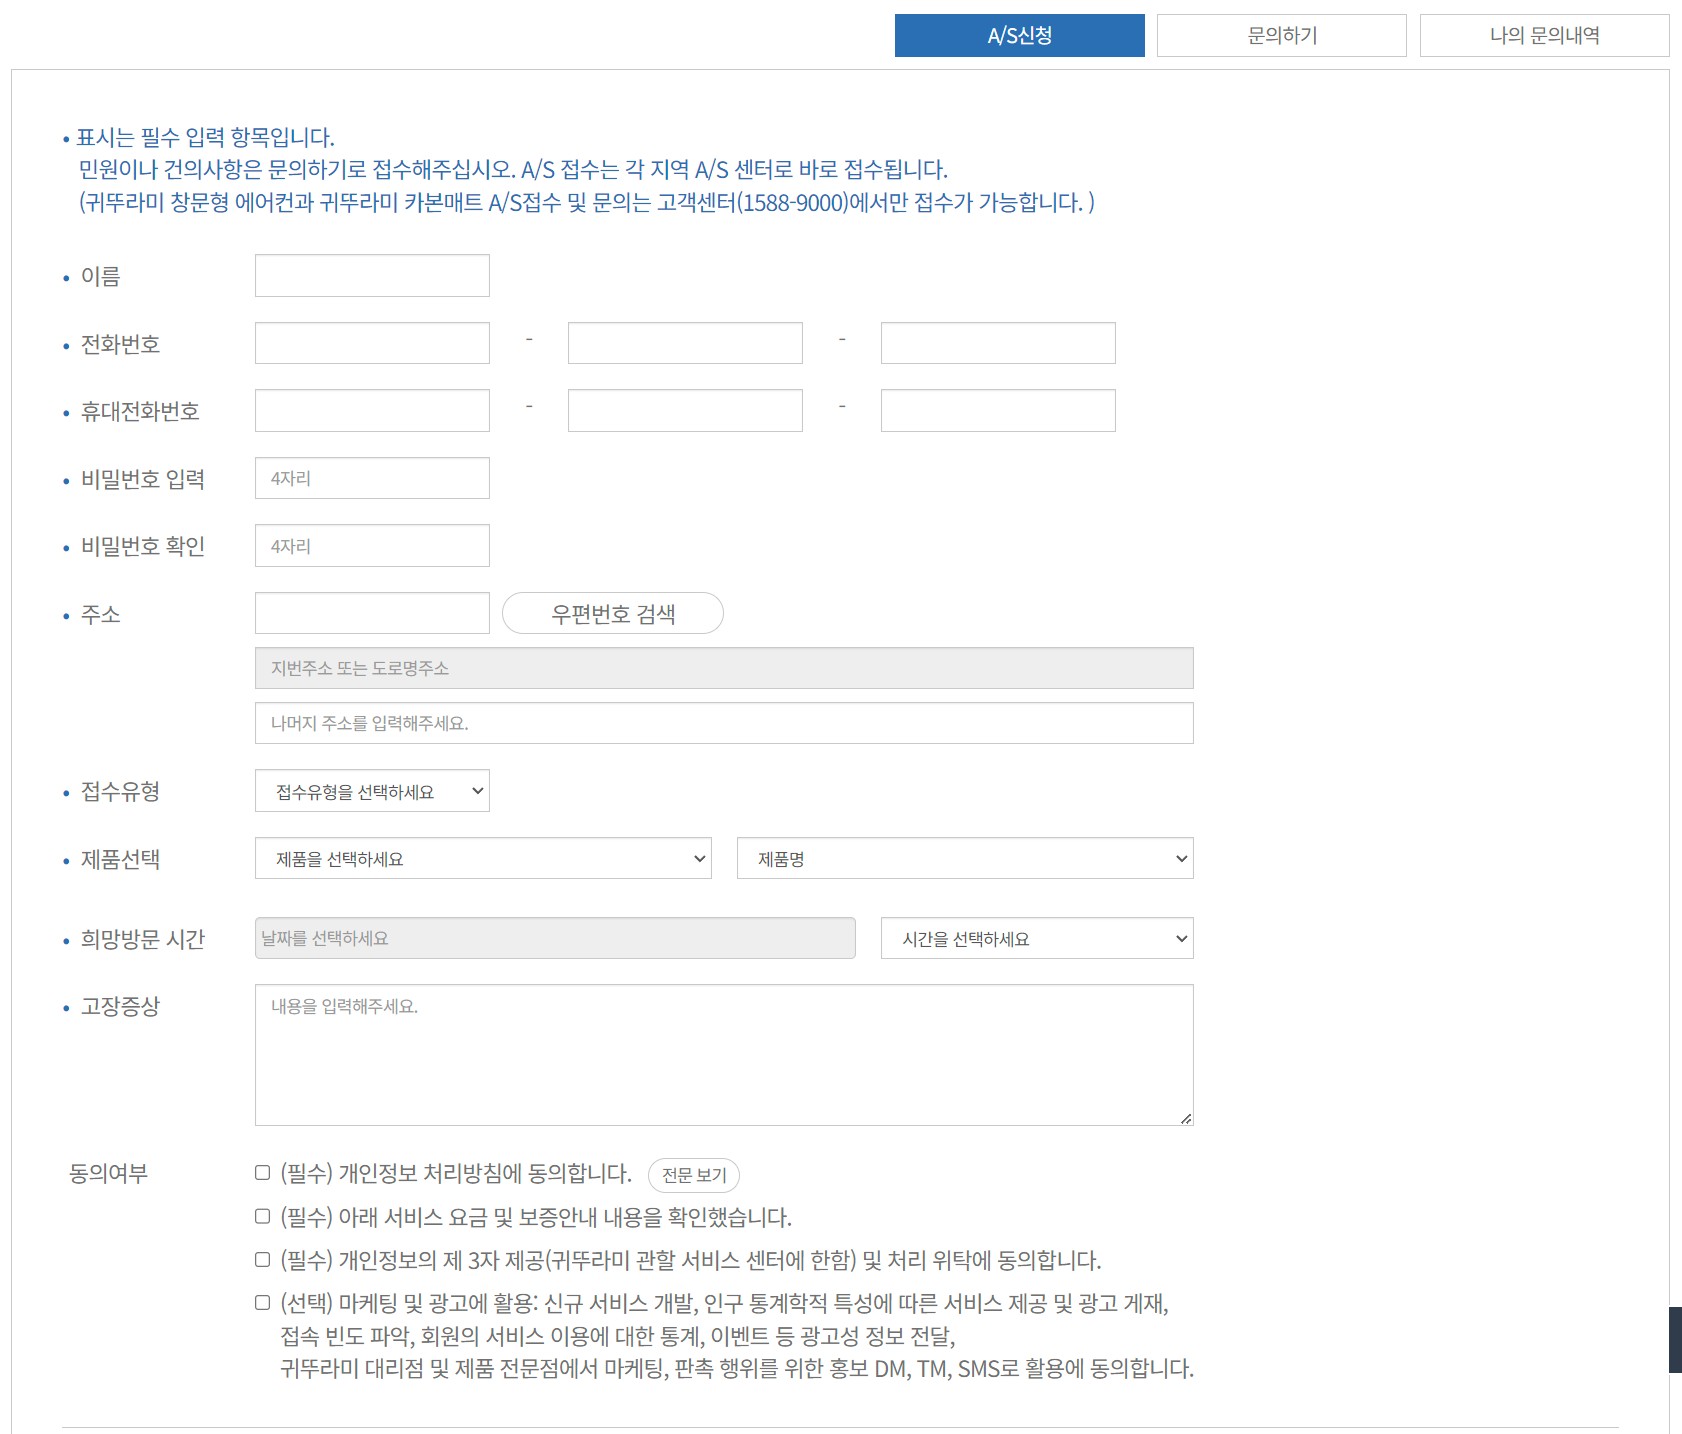Click the first 전화번호 input box
The width and height of the screenshot is (1682, 1434).
tap(371, 342)
